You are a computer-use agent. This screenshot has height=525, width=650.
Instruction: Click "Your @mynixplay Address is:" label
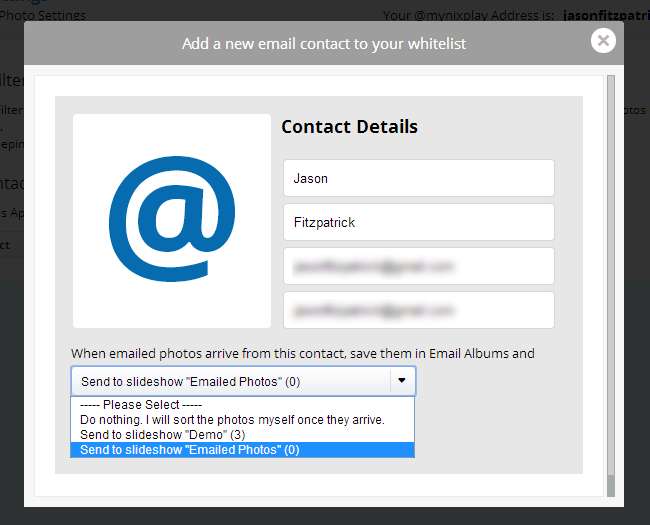click(x=468, y=15)
